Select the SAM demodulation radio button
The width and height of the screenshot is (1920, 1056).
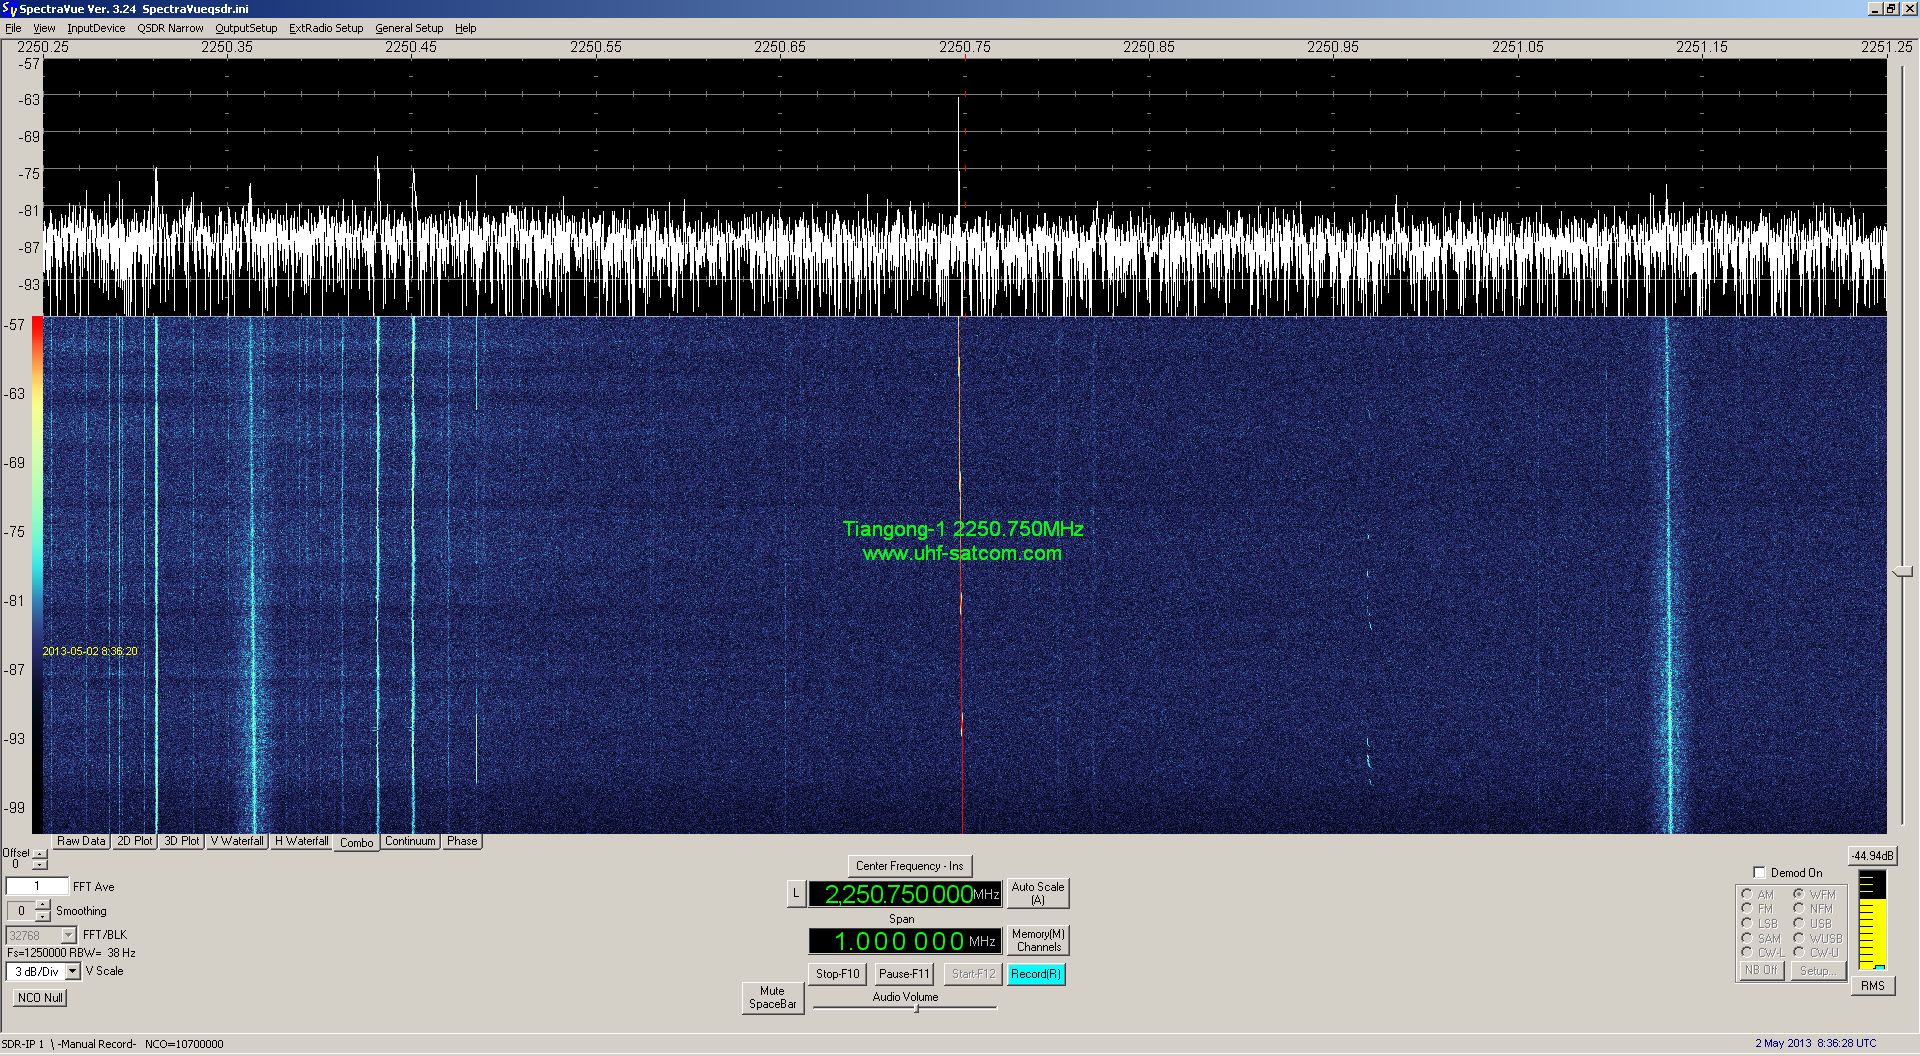click(1746, 938)
